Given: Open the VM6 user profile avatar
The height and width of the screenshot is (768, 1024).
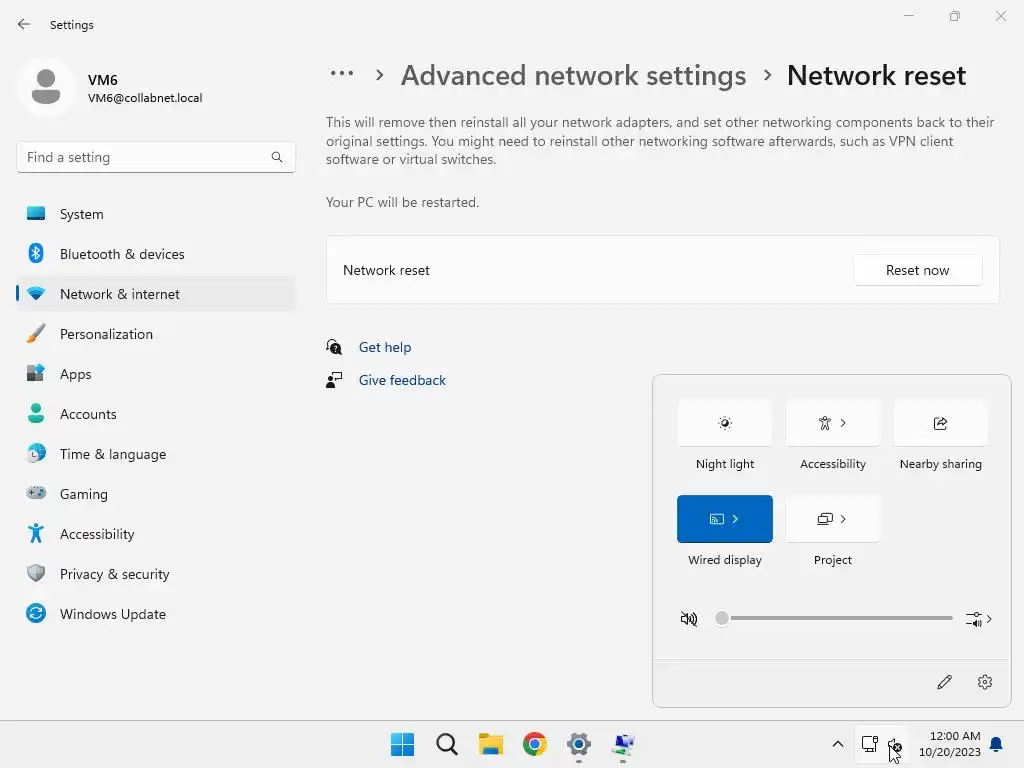Looking at the screenshot, I should [46, 87].
